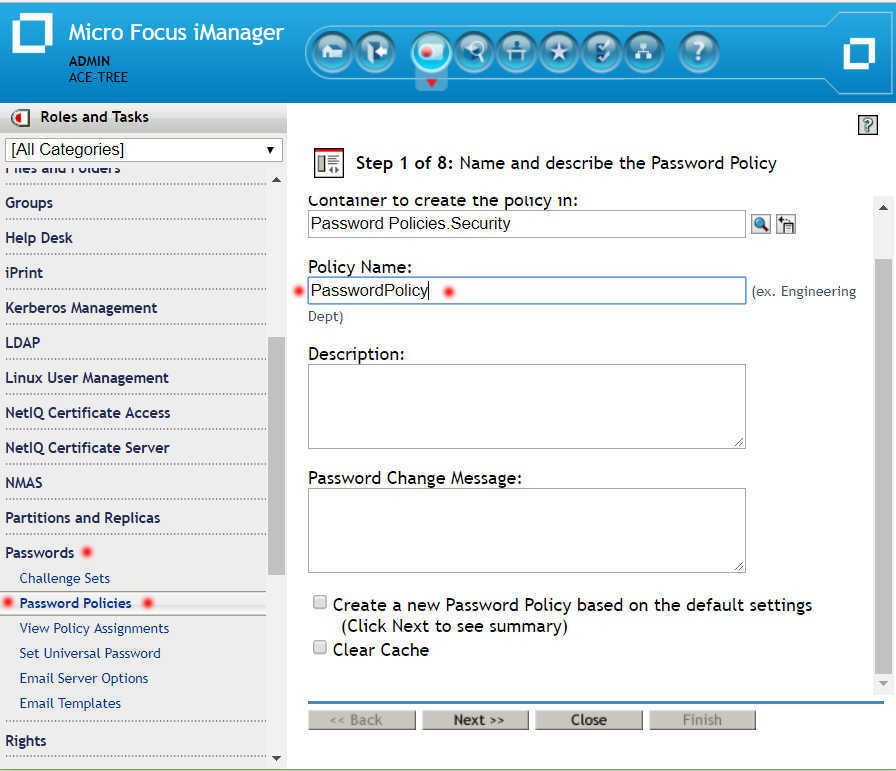Click the Close button

(x=589, y=720)
